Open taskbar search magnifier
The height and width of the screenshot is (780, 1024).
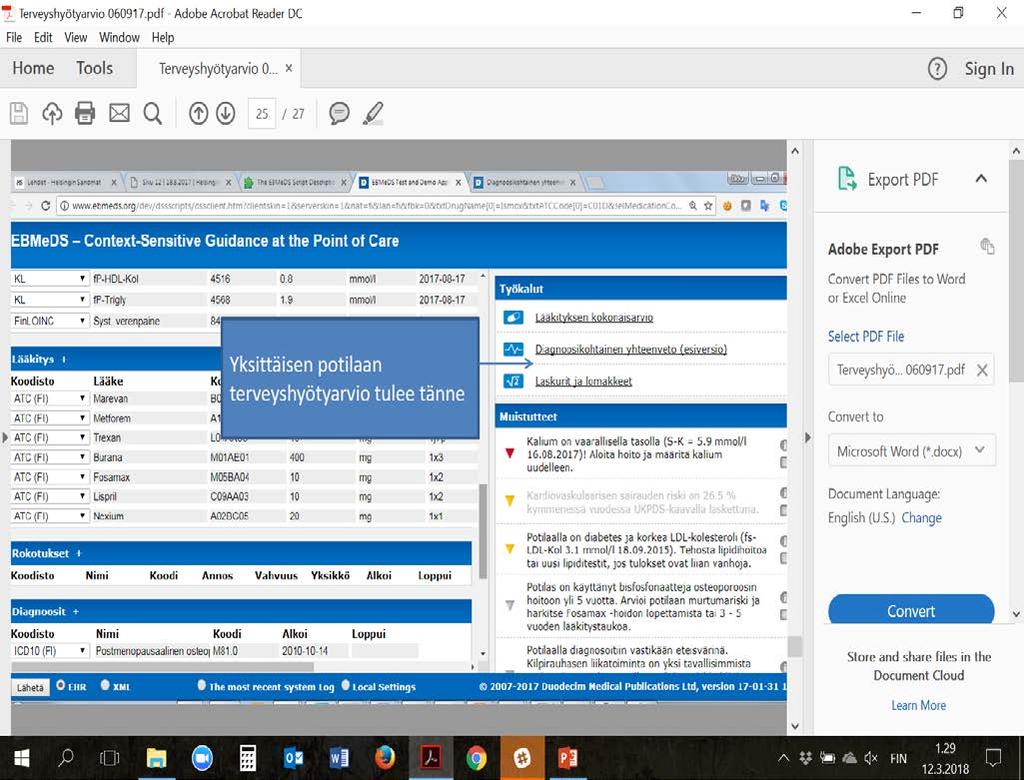point(65,758)
